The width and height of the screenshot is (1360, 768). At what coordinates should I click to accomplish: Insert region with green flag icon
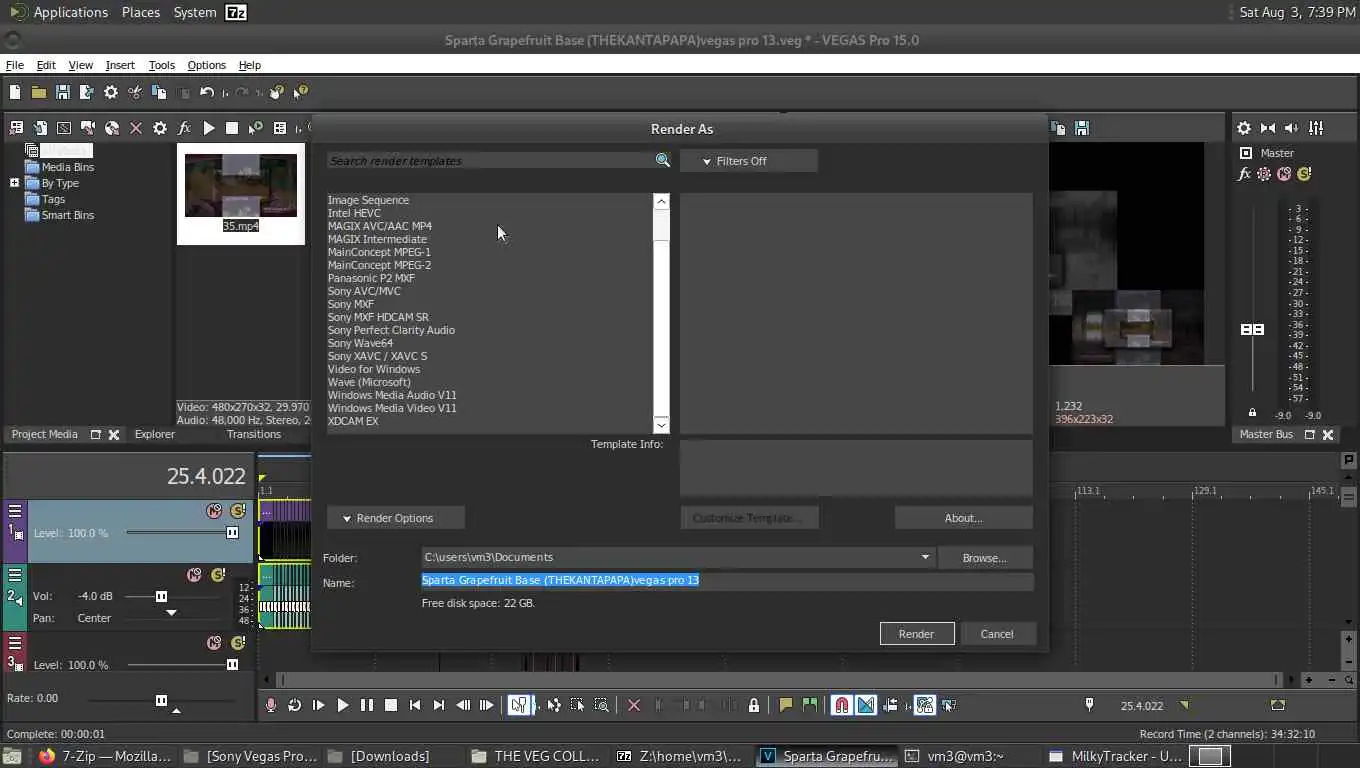tap(810, 705)
